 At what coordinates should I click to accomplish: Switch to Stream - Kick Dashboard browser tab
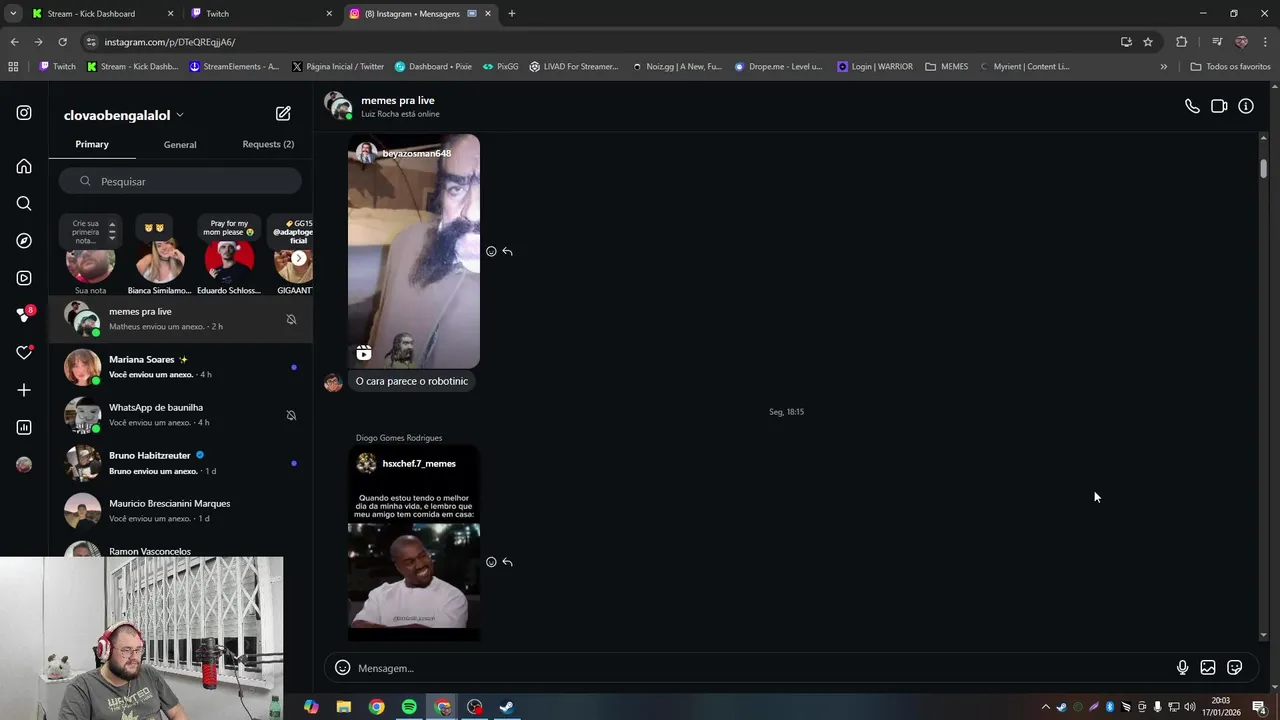coord(101,13)
